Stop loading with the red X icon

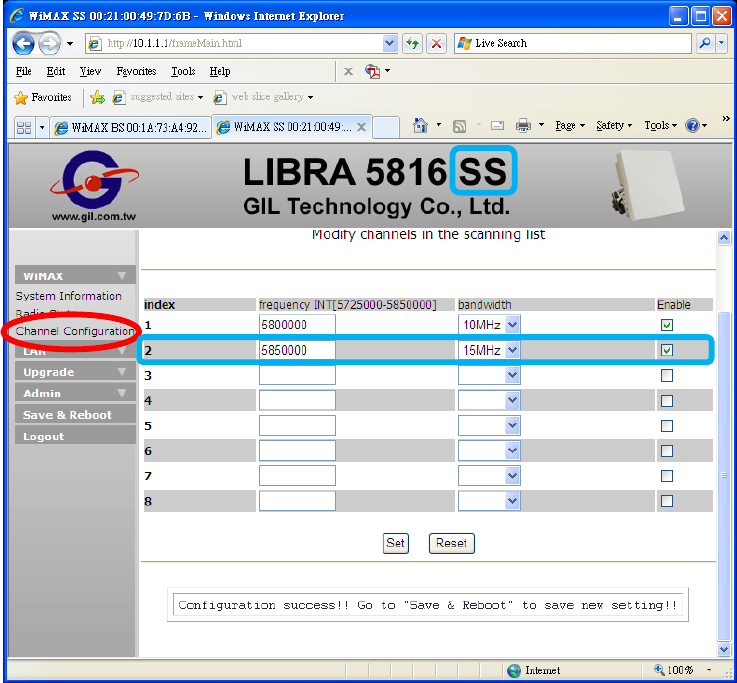click(436, 44)
